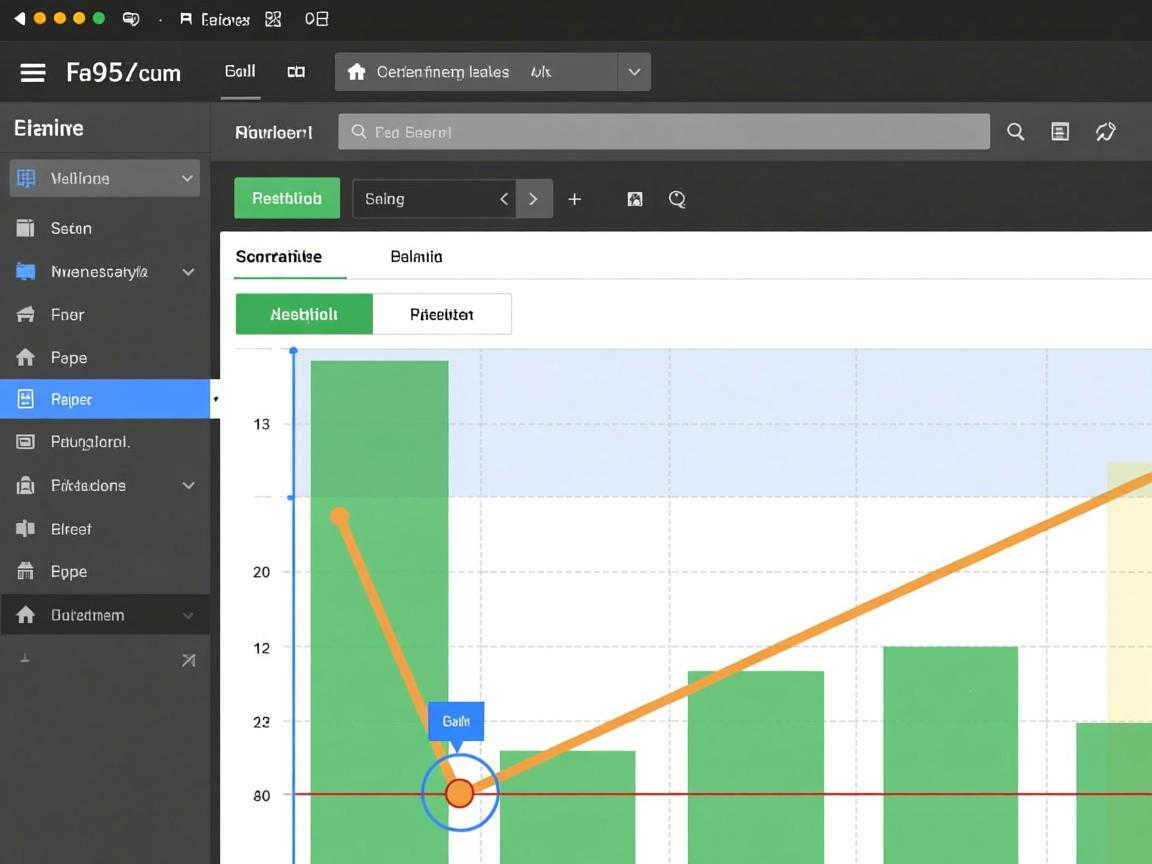The width and height of the screenshot is (1152, 864).
Task: Click the hamburger menu icon
Action: 32,73
